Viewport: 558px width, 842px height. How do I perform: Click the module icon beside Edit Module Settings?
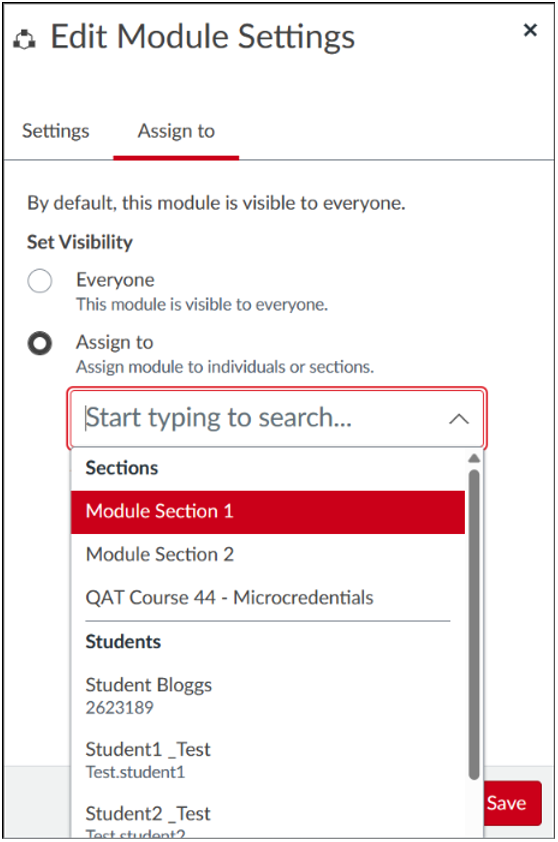click(24, 39)
